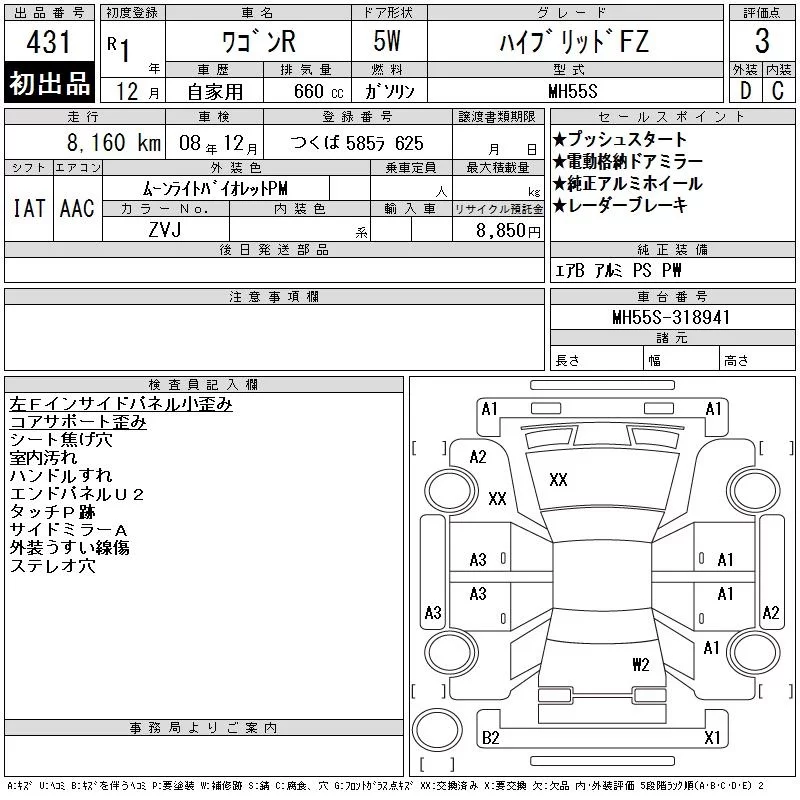The height and width of the screenshot is (800, 800).
Task: Click the exterior grade D
Action: tap(745, 91)
